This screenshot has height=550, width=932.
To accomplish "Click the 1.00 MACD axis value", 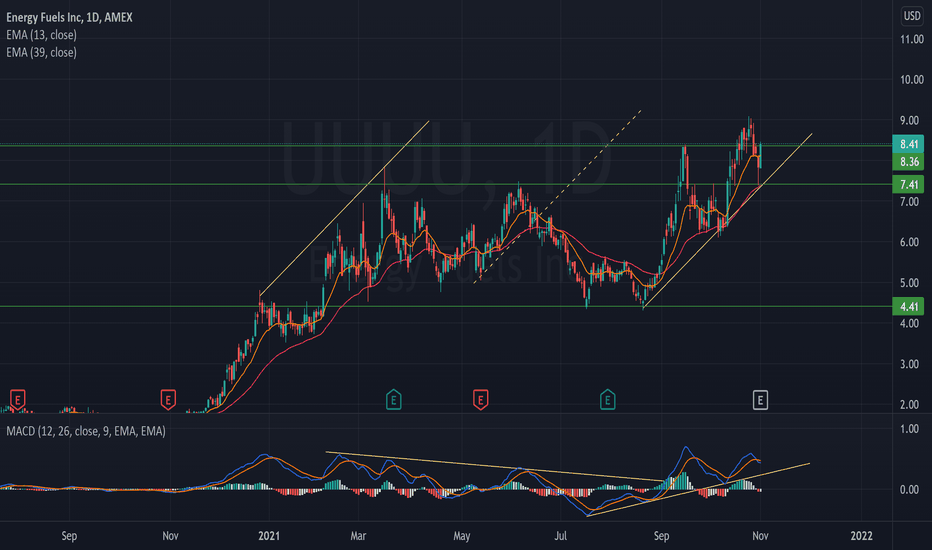I will pos(909,429).
